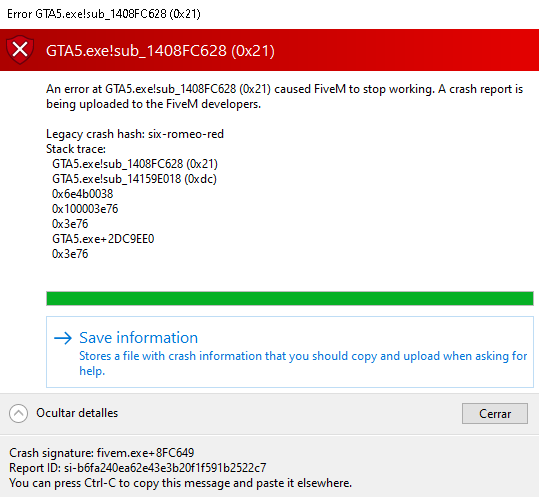Image resolution: width=539 pixels, height=497 pixels.
Task: Click the red error shield icon
Action: tap(20, 50)
